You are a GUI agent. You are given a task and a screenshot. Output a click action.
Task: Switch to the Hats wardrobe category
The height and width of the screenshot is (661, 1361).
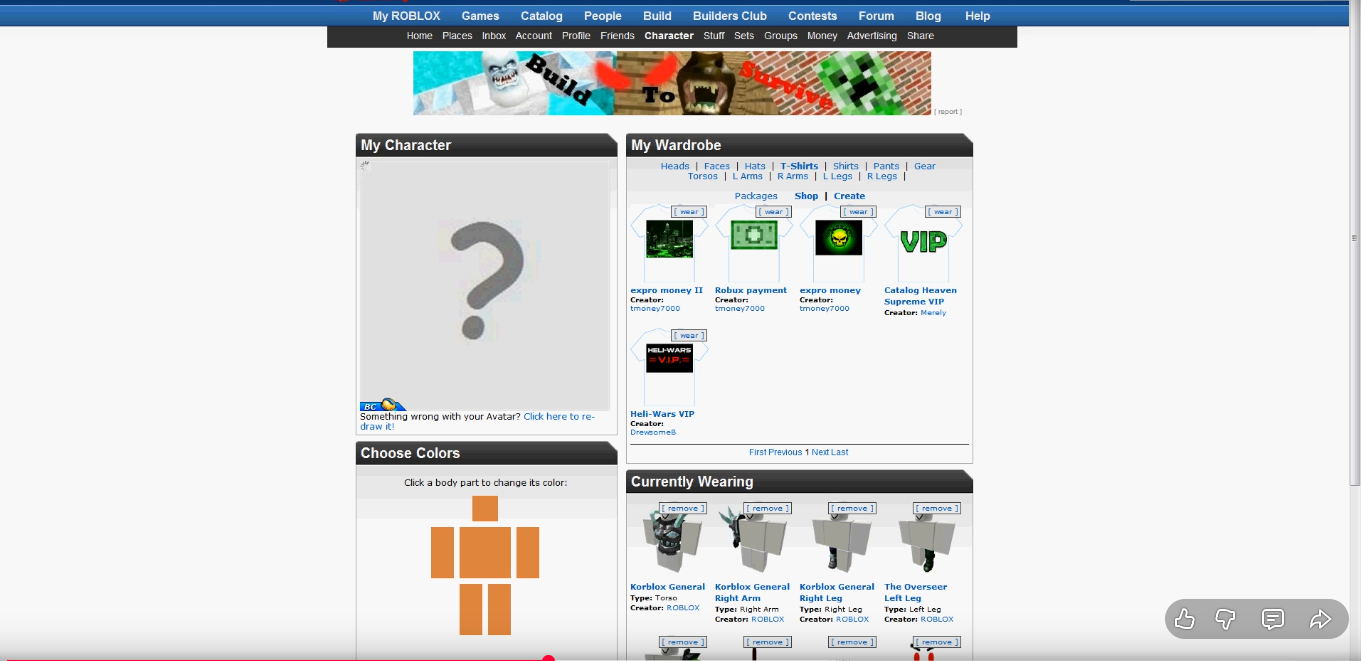(x=755, y=166)
